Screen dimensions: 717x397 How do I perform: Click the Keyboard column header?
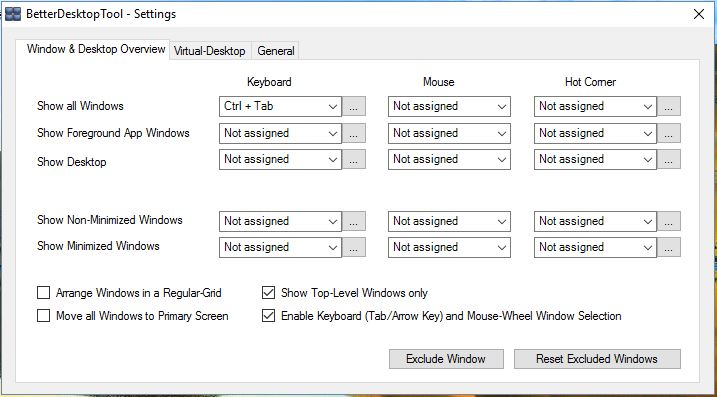(269, 82)
